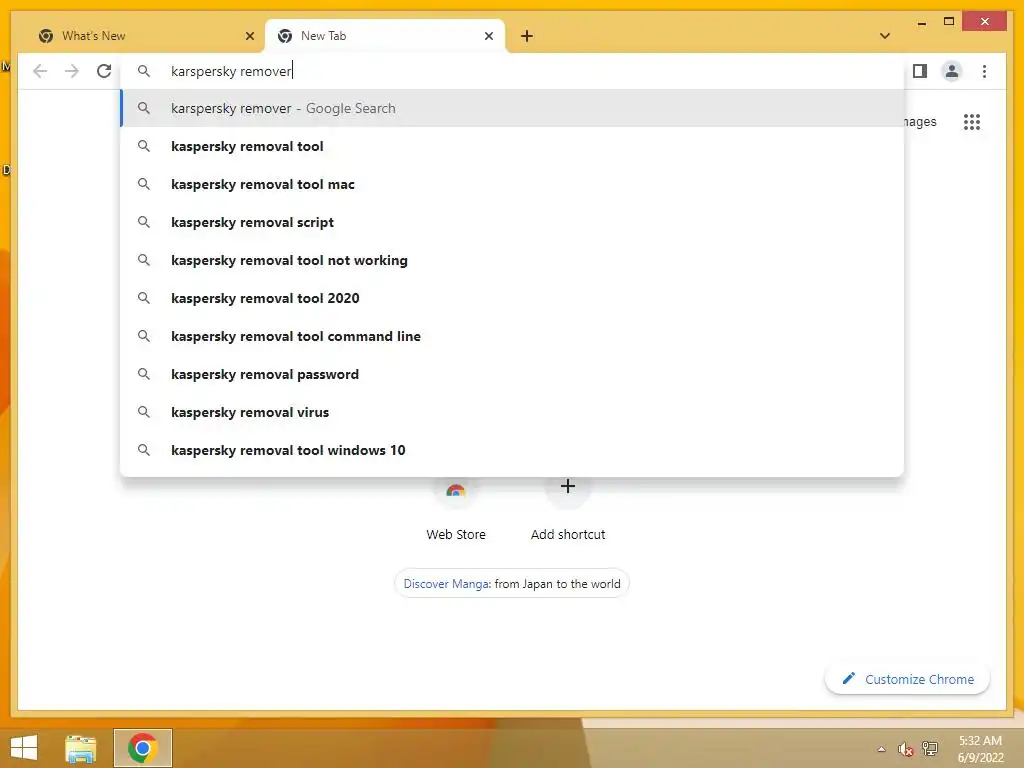Viewport: 1024px width, 768px height.
Task: Minimize the Chrome window
Action: click(x=921, y=22)
